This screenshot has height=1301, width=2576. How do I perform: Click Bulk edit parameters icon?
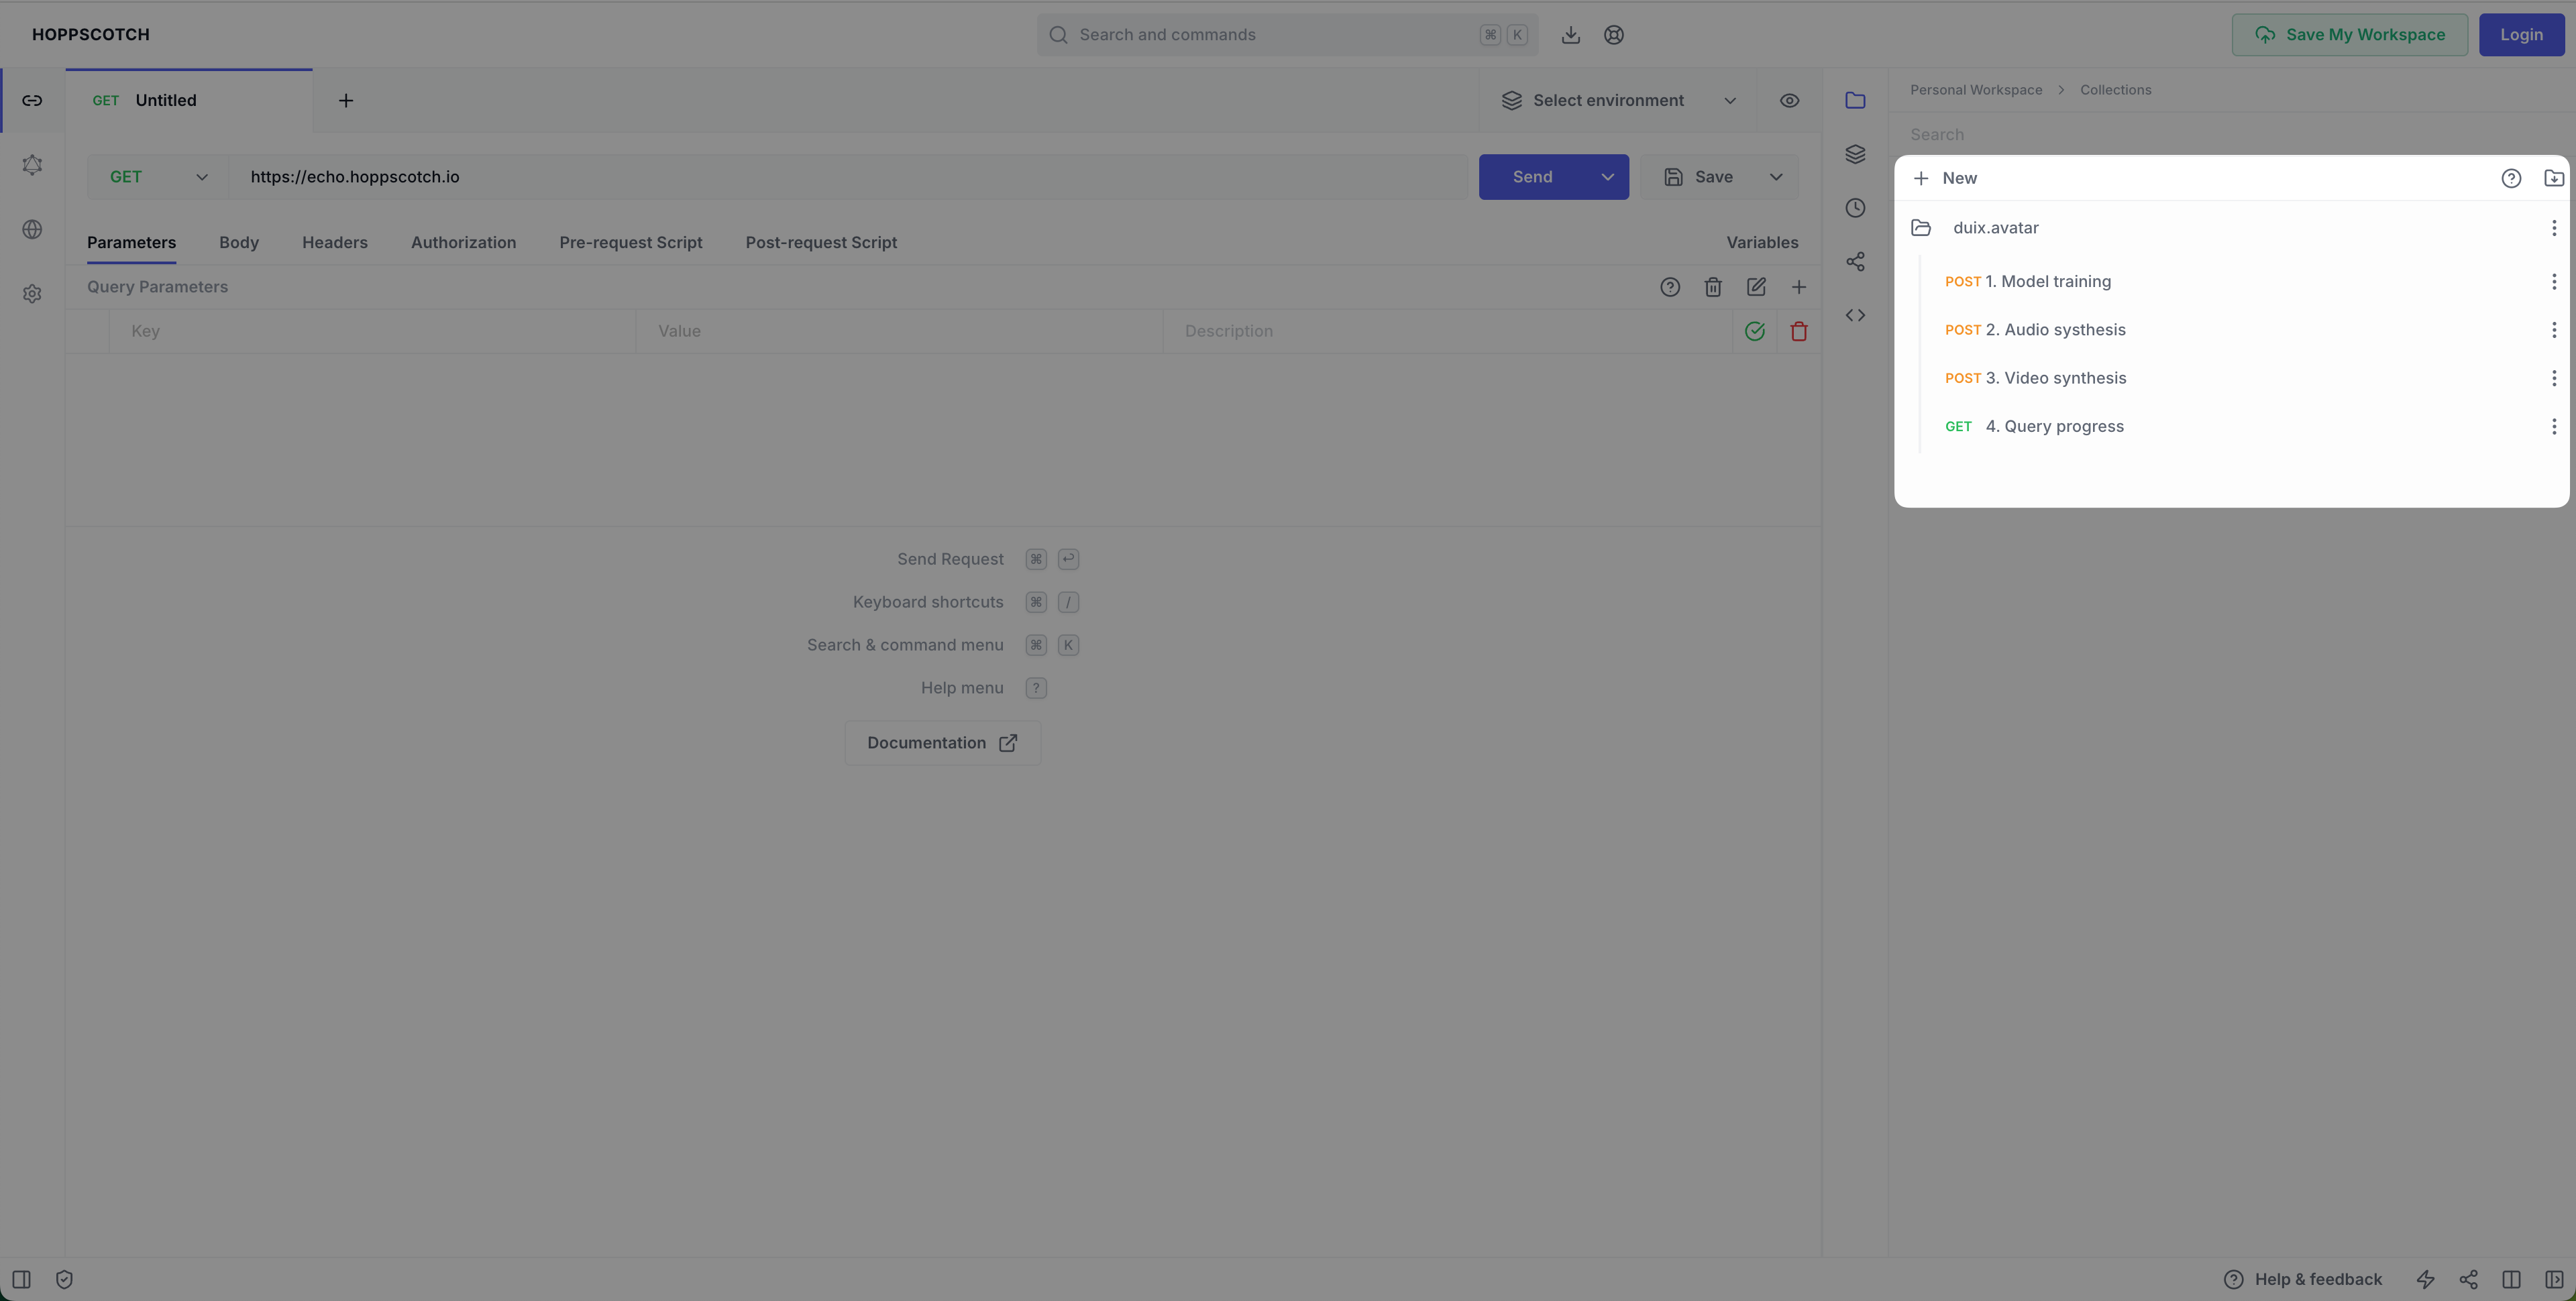pos(1755,287)
